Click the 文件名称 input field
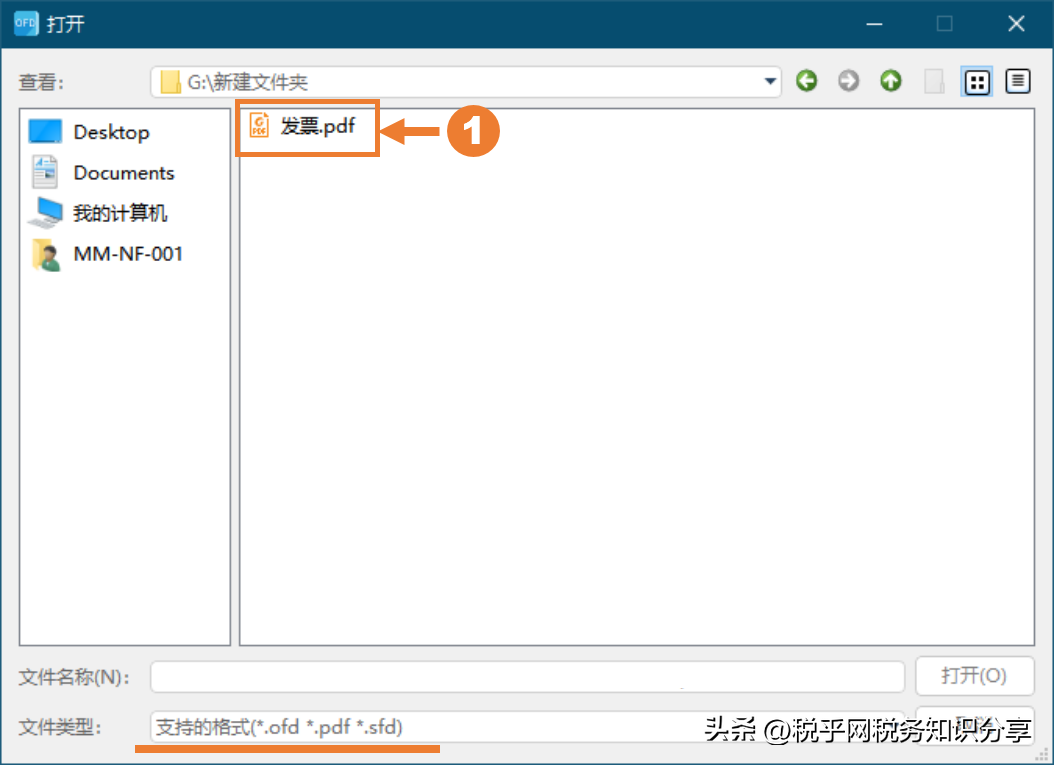This screenshot has width=1054, height=765. tap(527, 676)
